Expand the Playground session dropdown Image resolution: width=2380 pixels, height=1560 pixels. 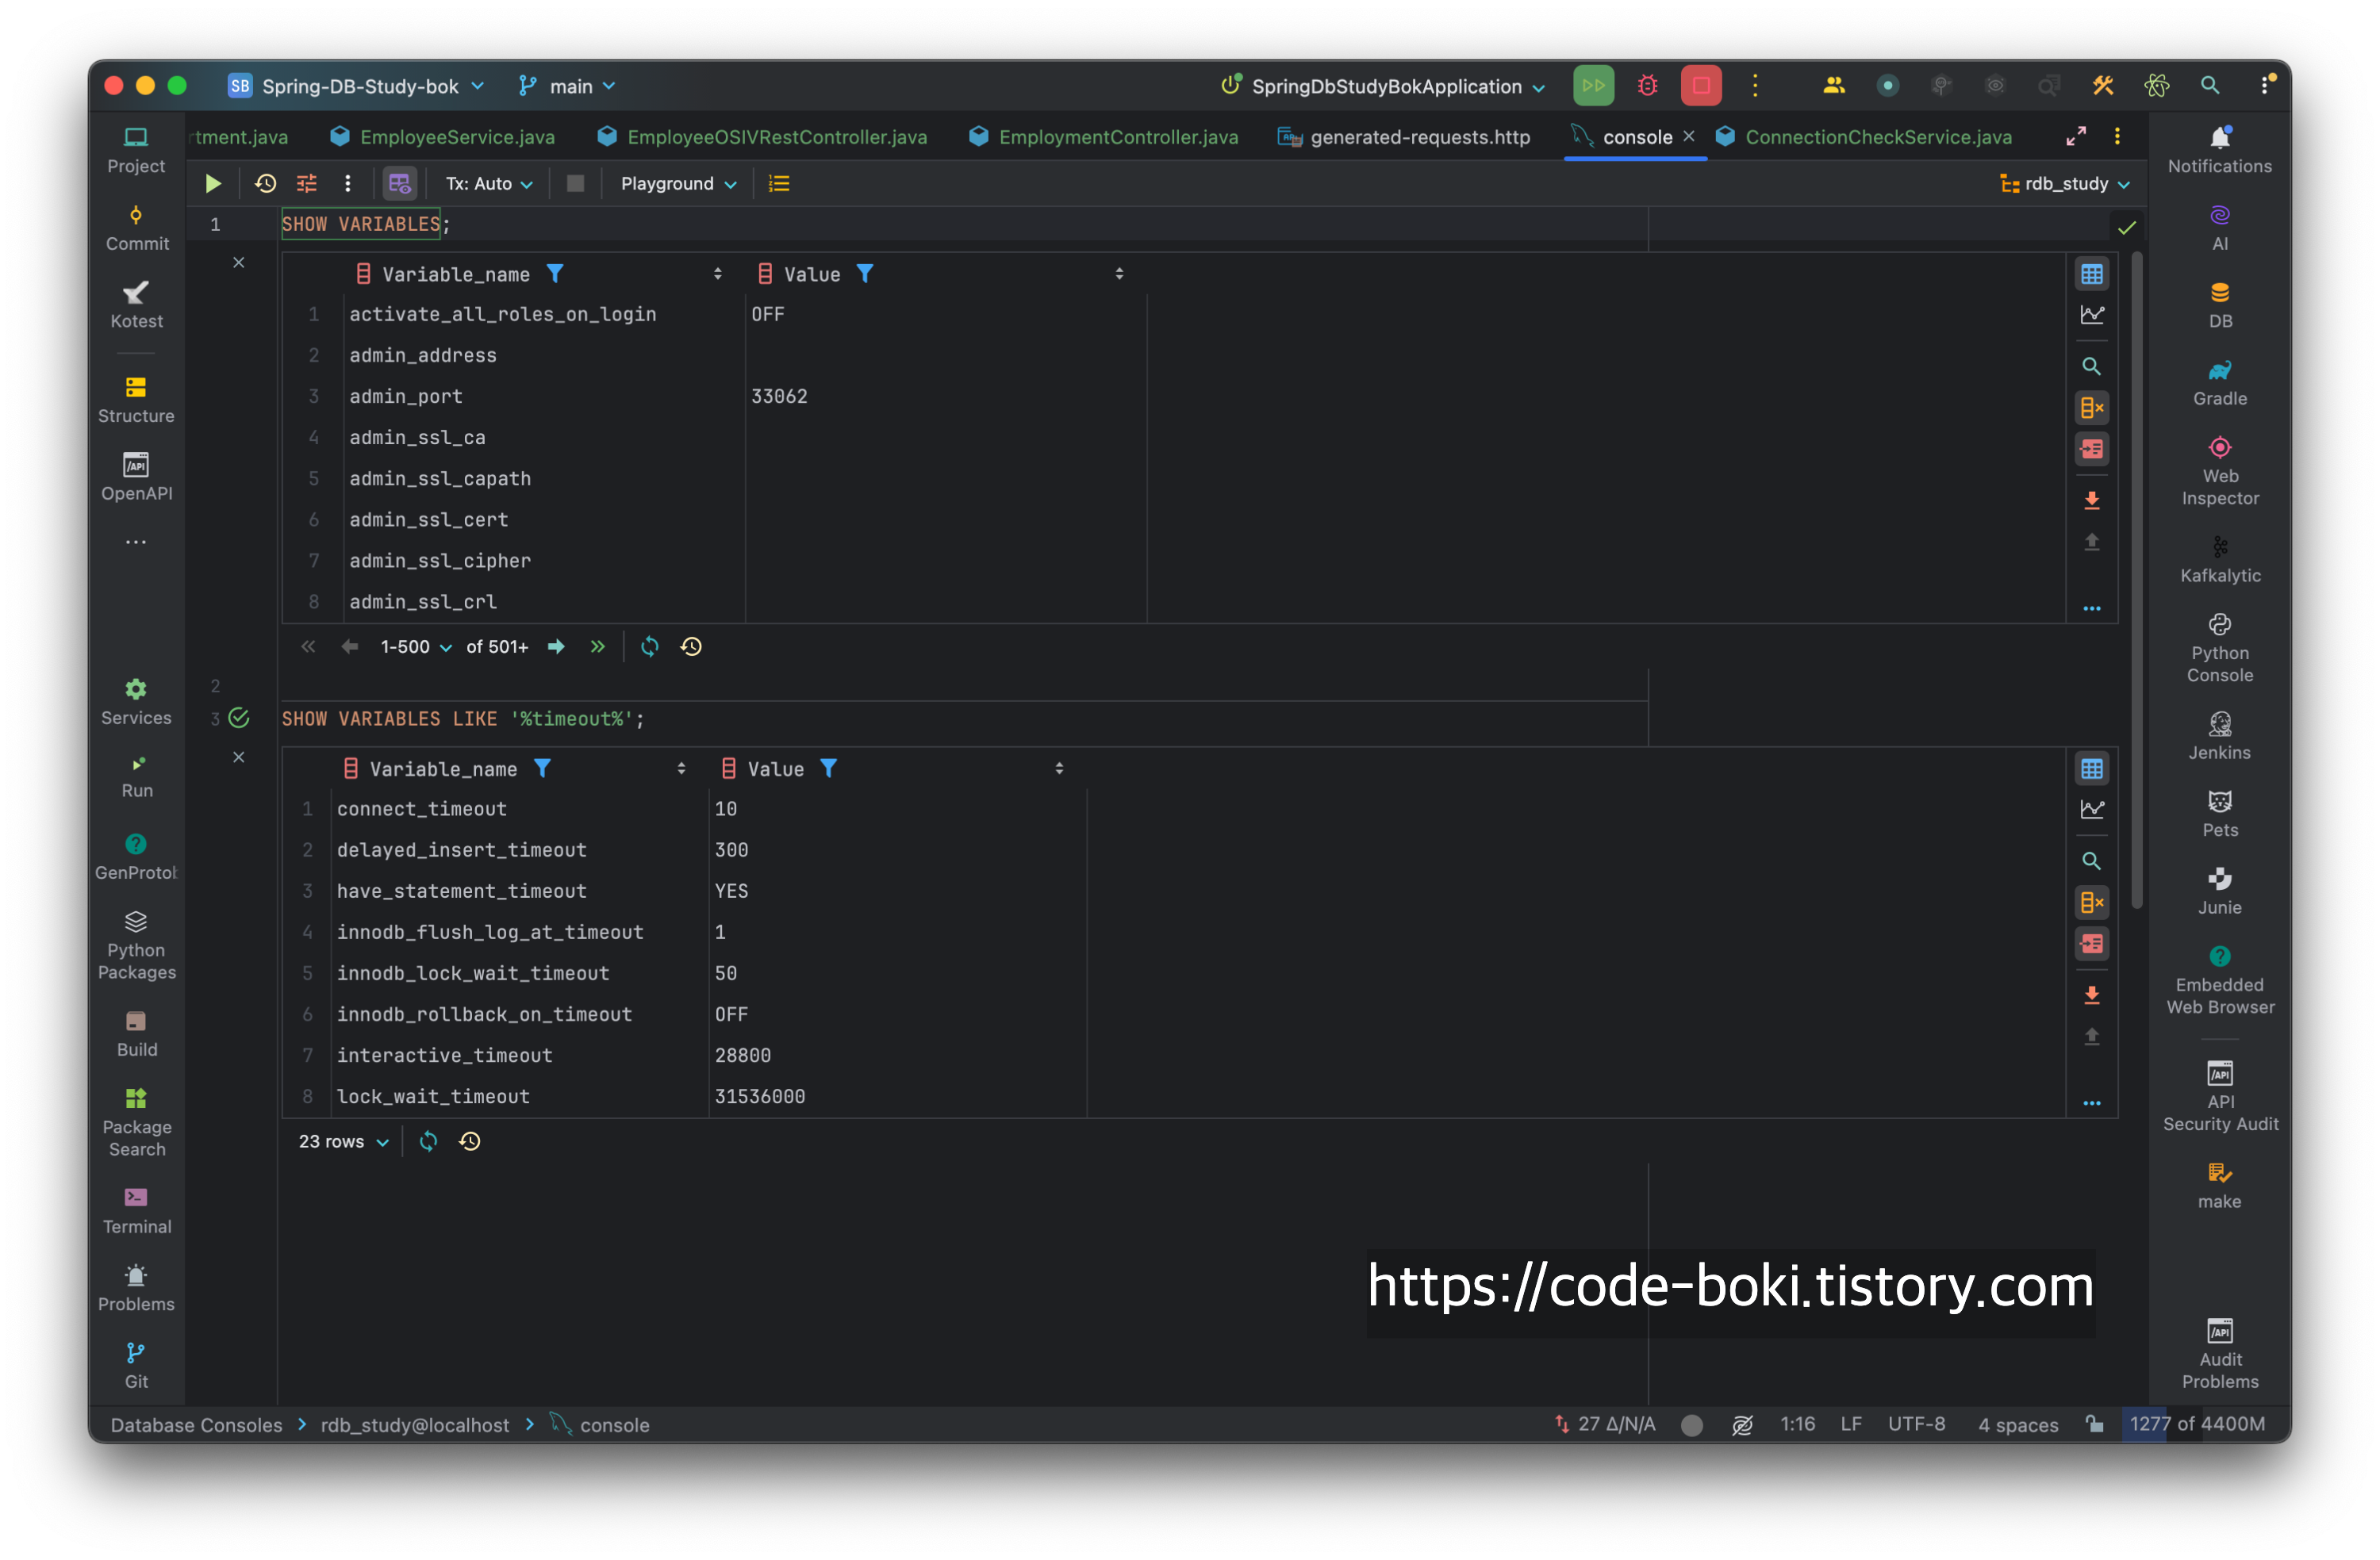click(677, 184)
